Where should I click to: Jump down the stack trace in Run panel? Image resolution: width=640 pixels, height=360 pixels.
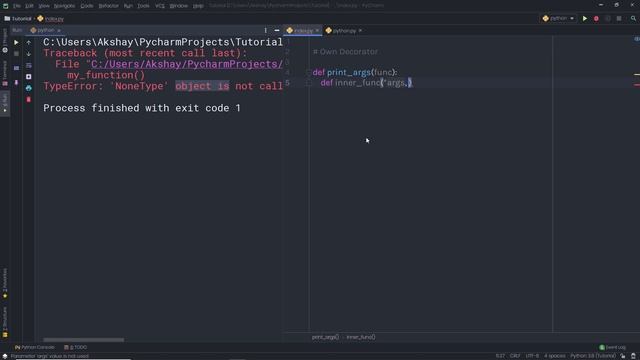click(29, 54)
